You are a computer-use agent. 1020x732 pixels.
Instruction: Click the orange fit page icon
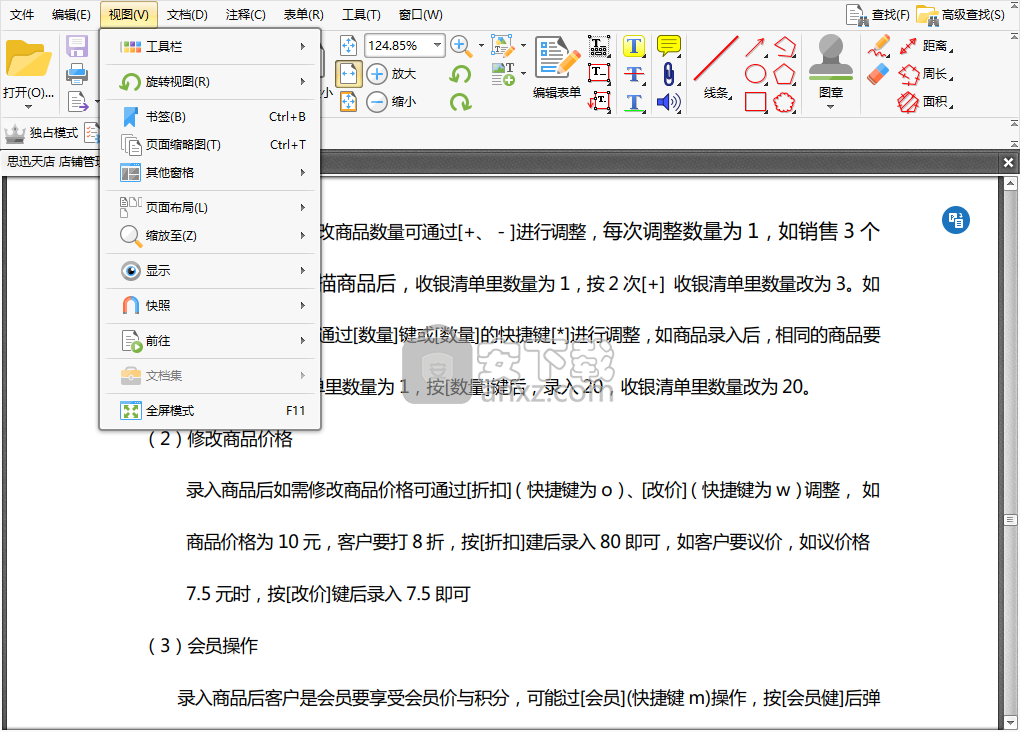point(349,102)
